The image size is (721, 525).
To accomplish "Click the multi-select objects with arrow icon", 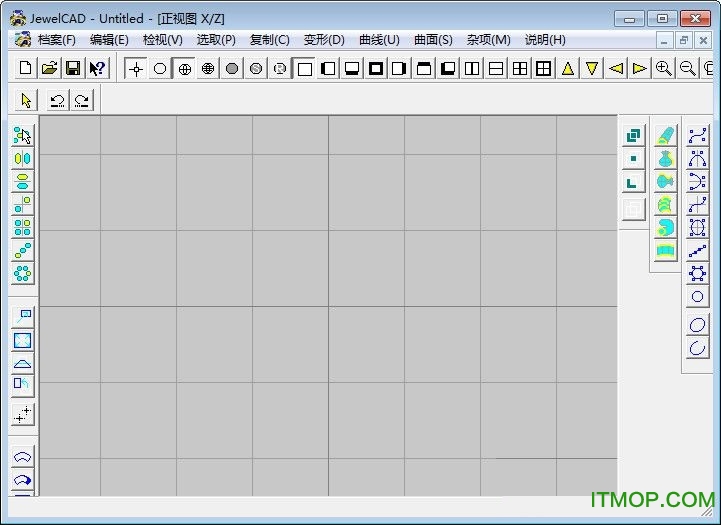I will 23,136.
